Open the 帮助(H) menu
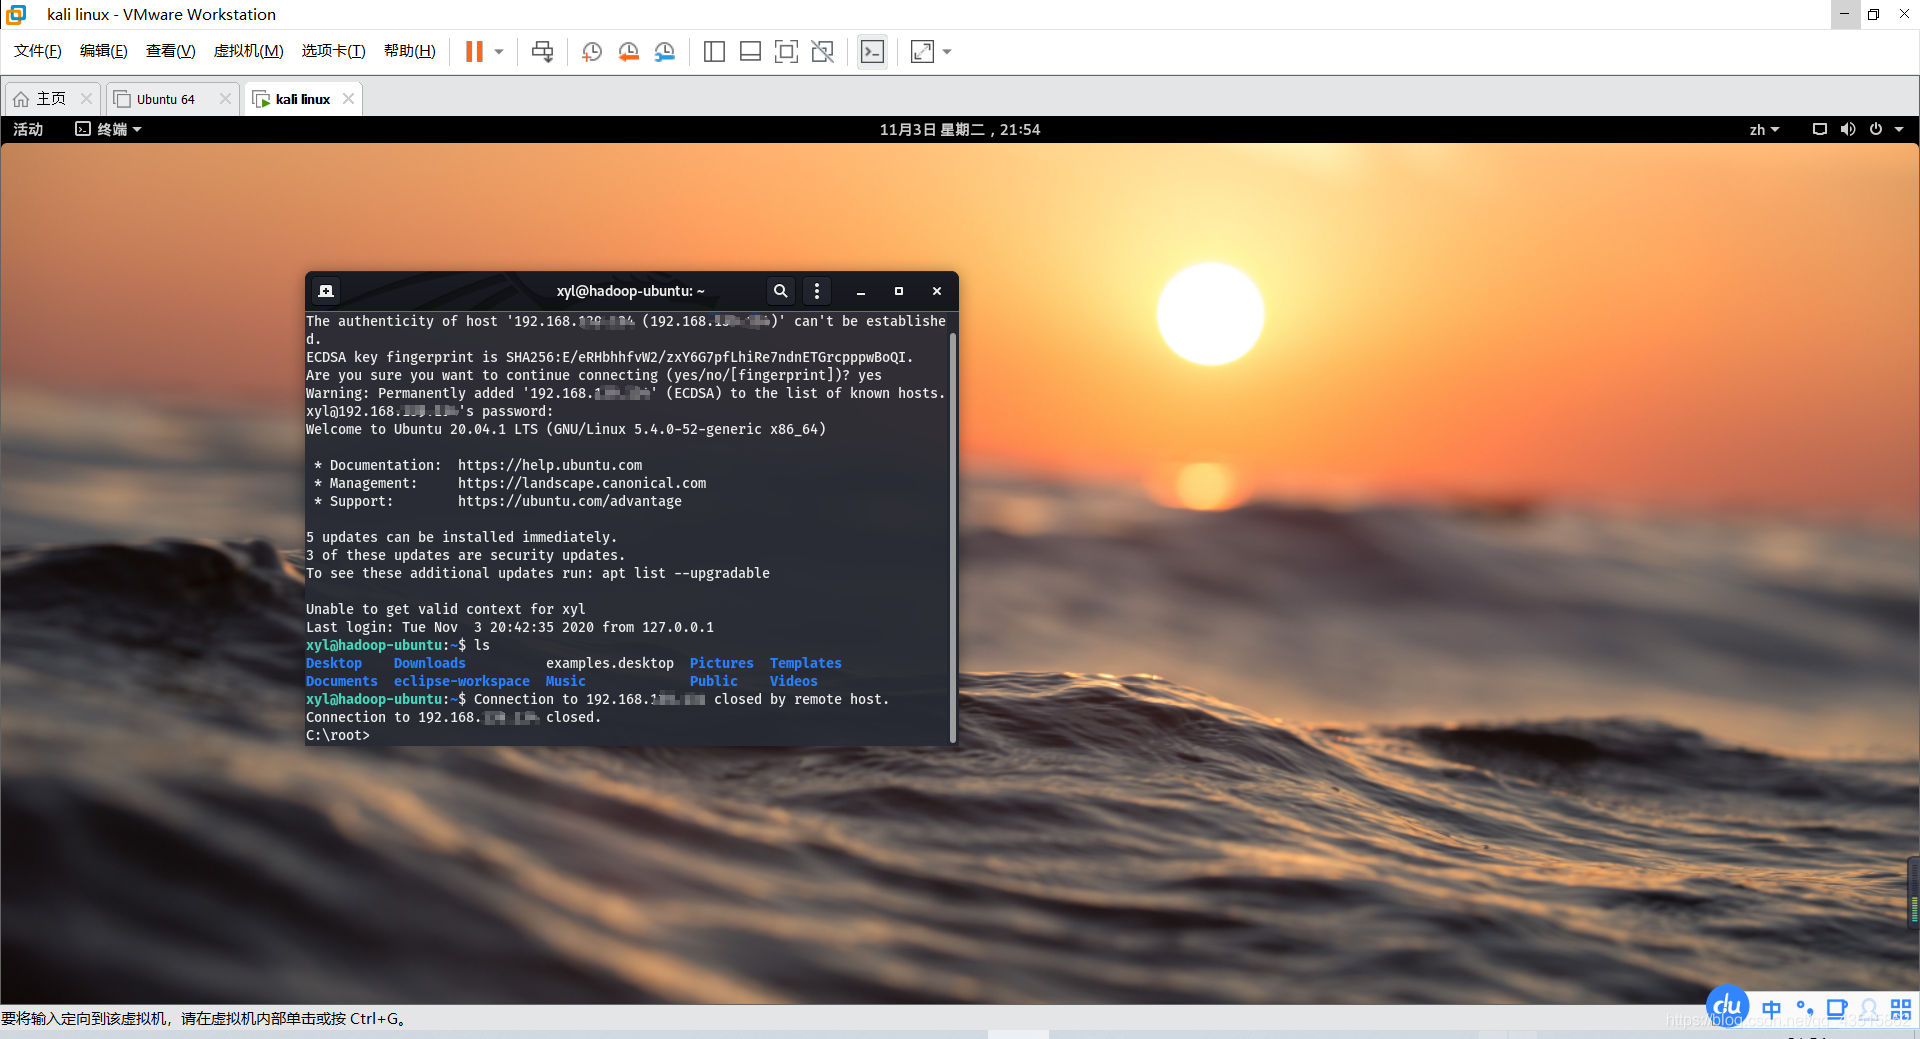The image size is (1920, 1039). pos(410,51)
